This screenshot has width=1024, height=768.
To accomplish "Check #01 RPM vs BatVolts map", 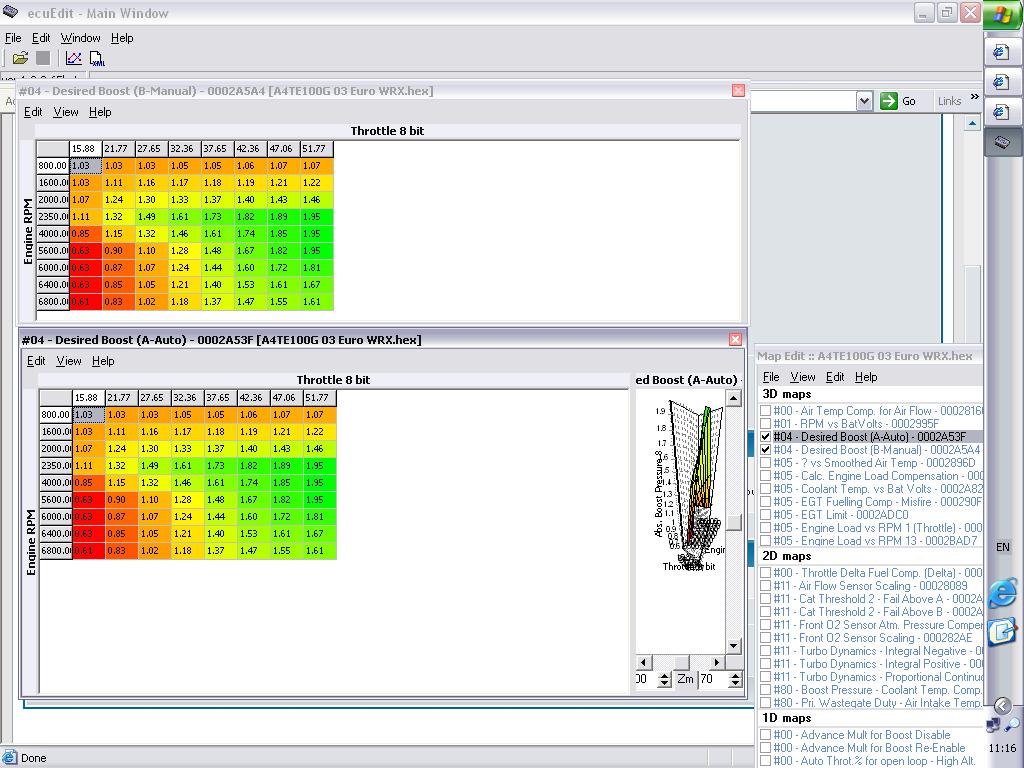I will 765,424.
